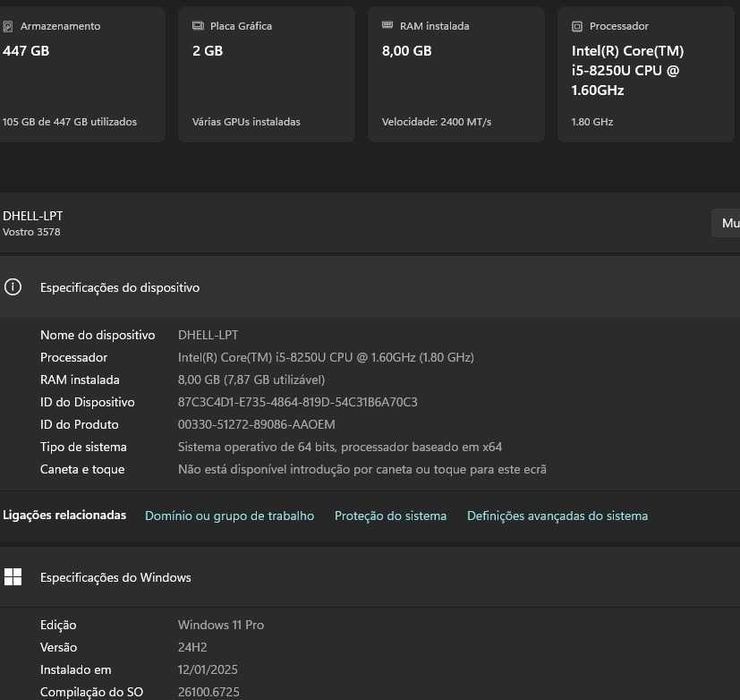Select the OS build value 26100.6725

209,692
